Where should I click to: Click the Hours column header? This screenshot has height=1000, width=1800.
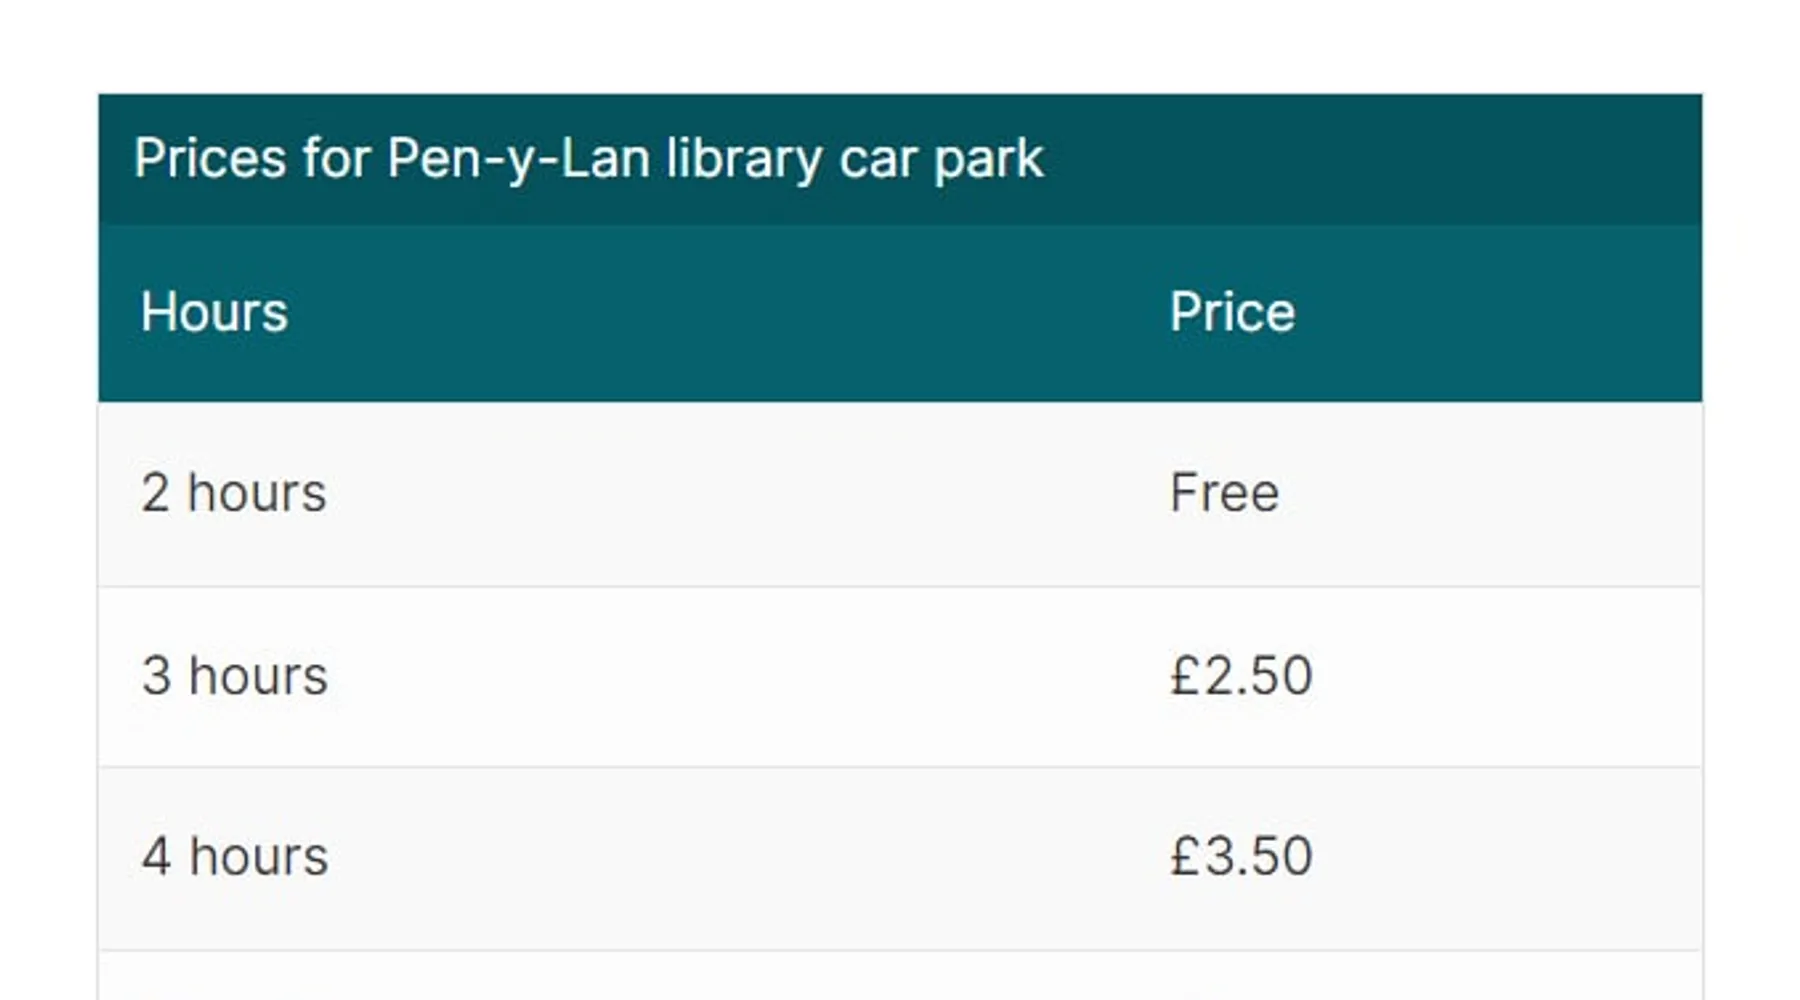(x=214, y=312)
